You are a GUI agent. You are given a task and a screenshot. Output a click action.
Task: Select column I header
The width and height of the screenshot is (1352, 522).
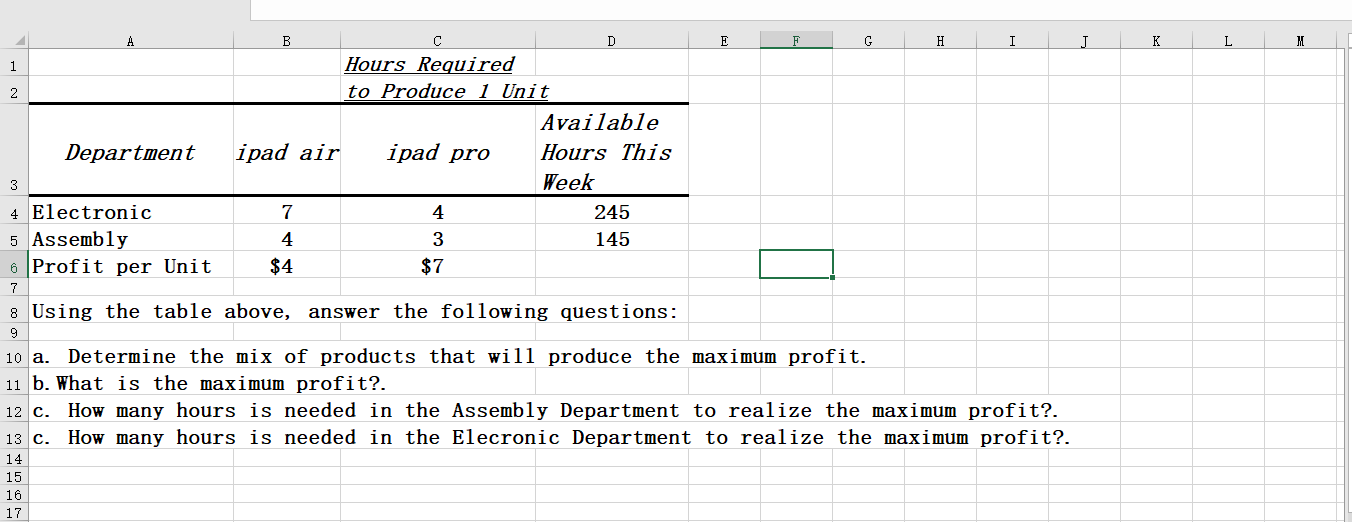point(1012,41)
